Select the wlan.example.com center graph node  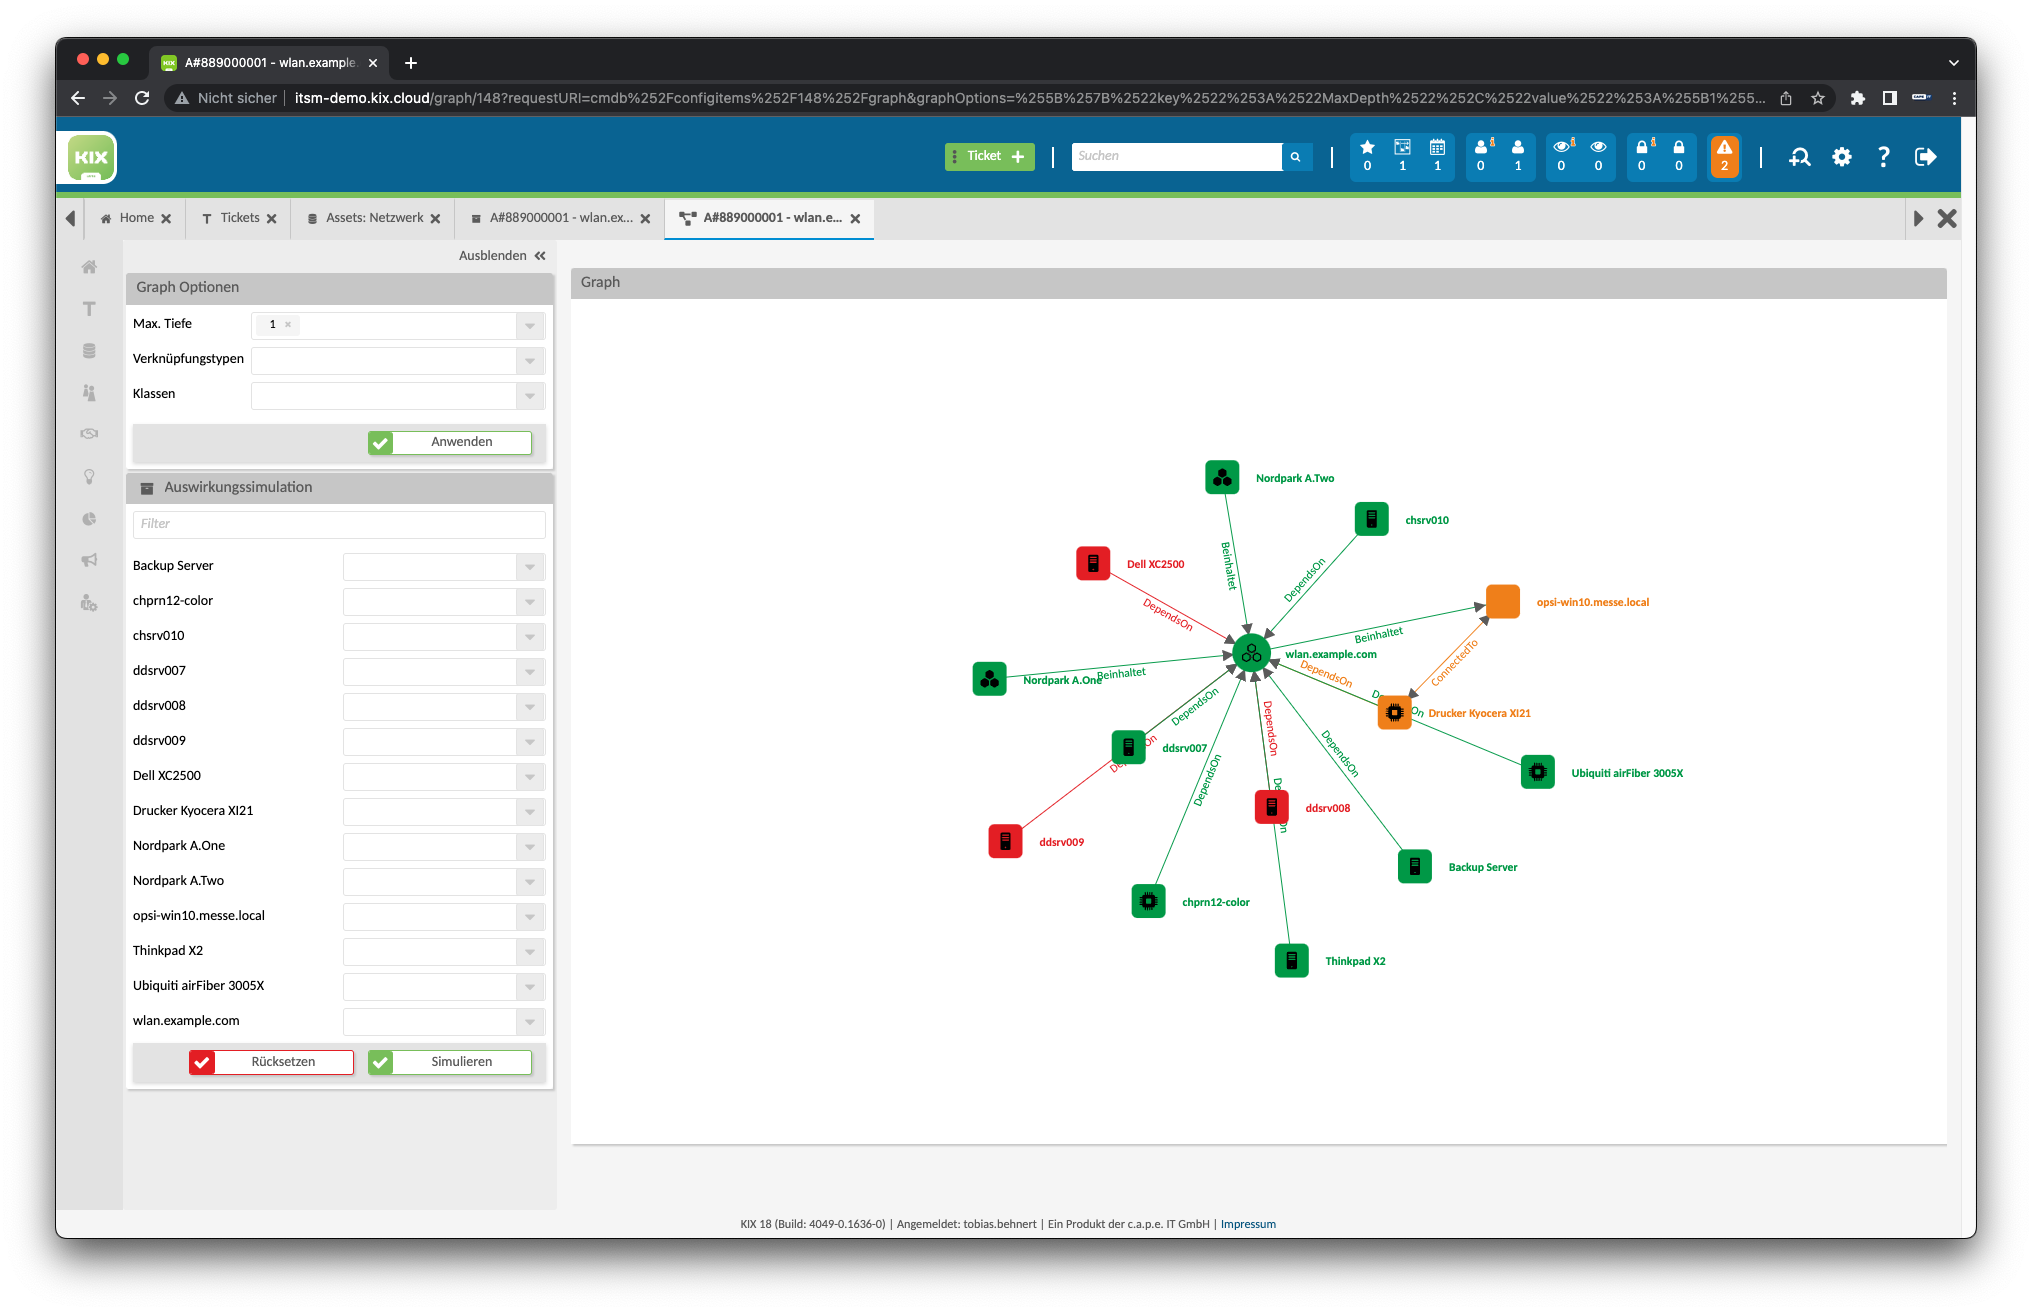(1251, 654)
